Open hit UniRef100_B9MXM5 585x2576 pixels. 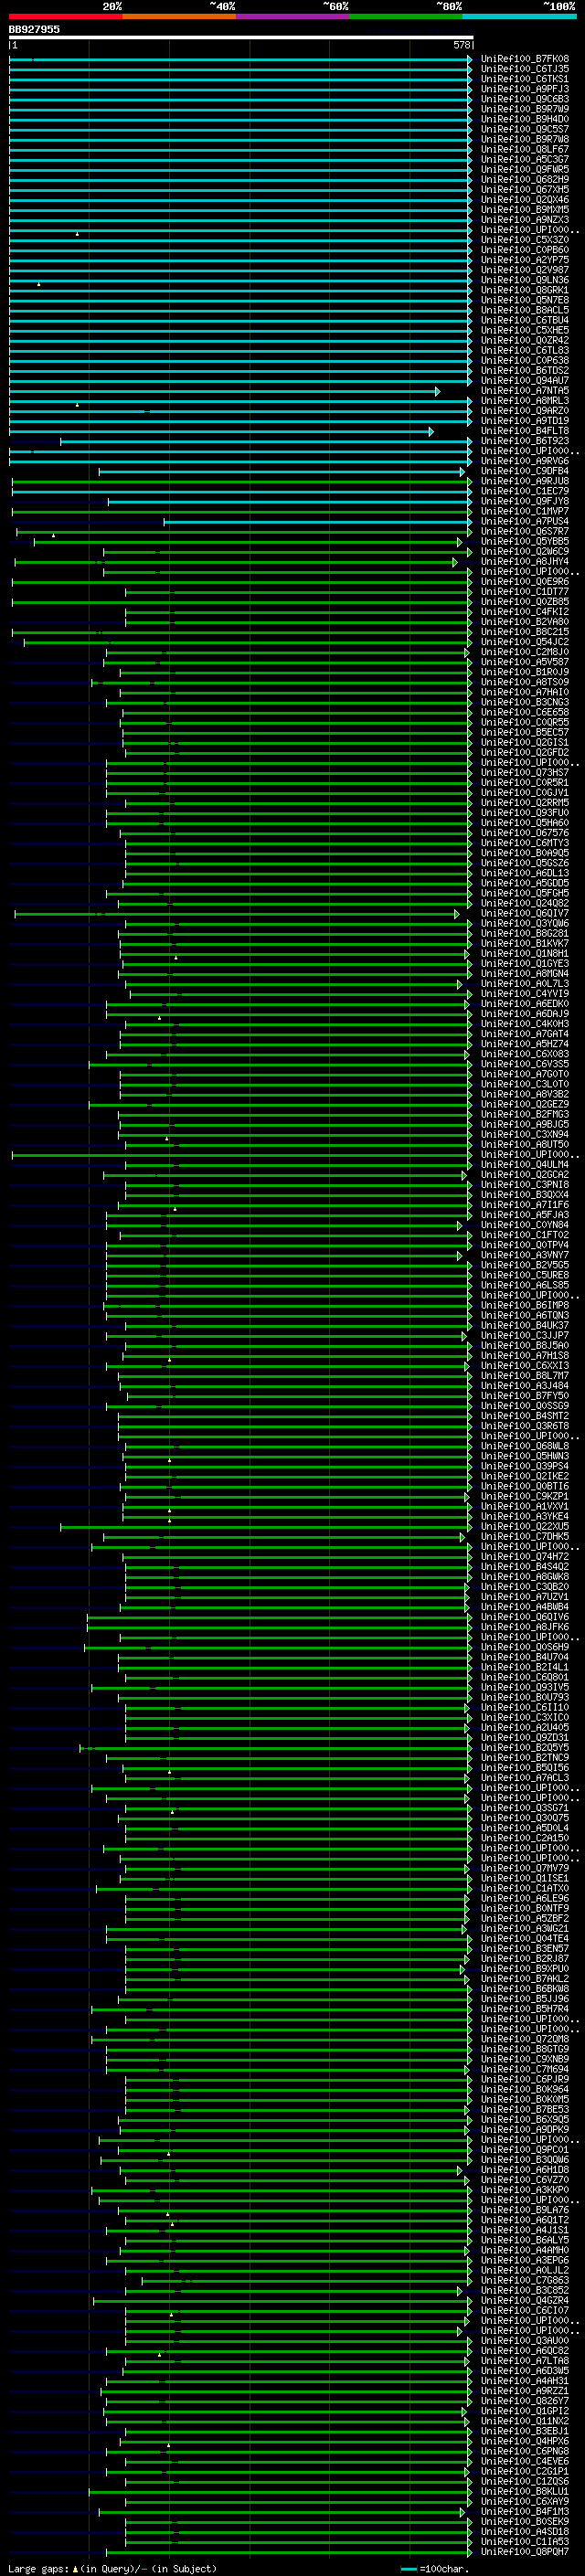click(x=524, y=209)
